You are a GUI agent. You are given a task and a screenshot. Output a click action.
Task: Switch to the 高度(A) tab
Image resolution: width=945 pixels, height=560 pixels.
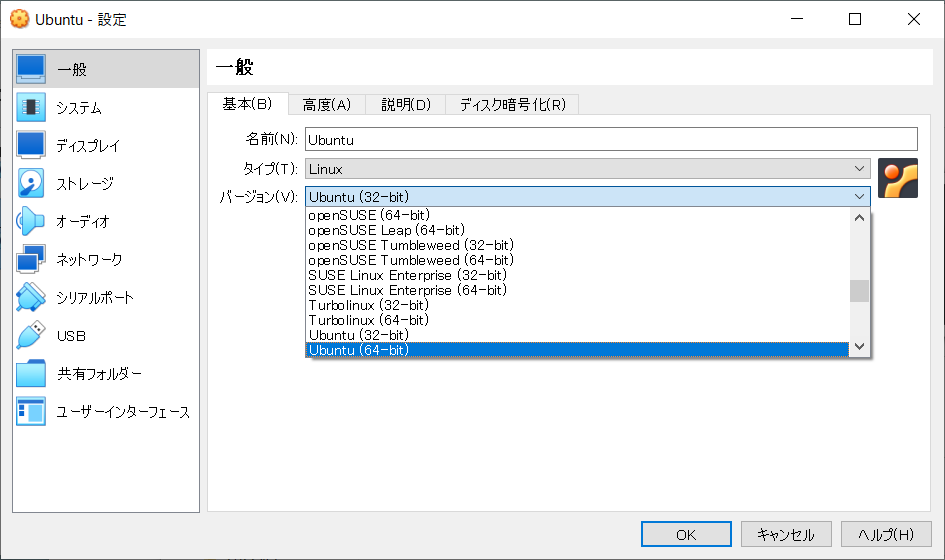pos(327,105)
